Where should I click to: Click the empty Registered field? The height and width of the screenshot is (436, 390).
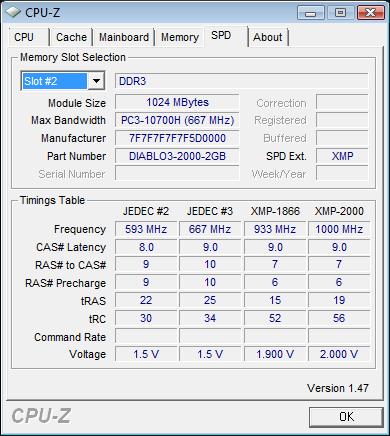342,120
